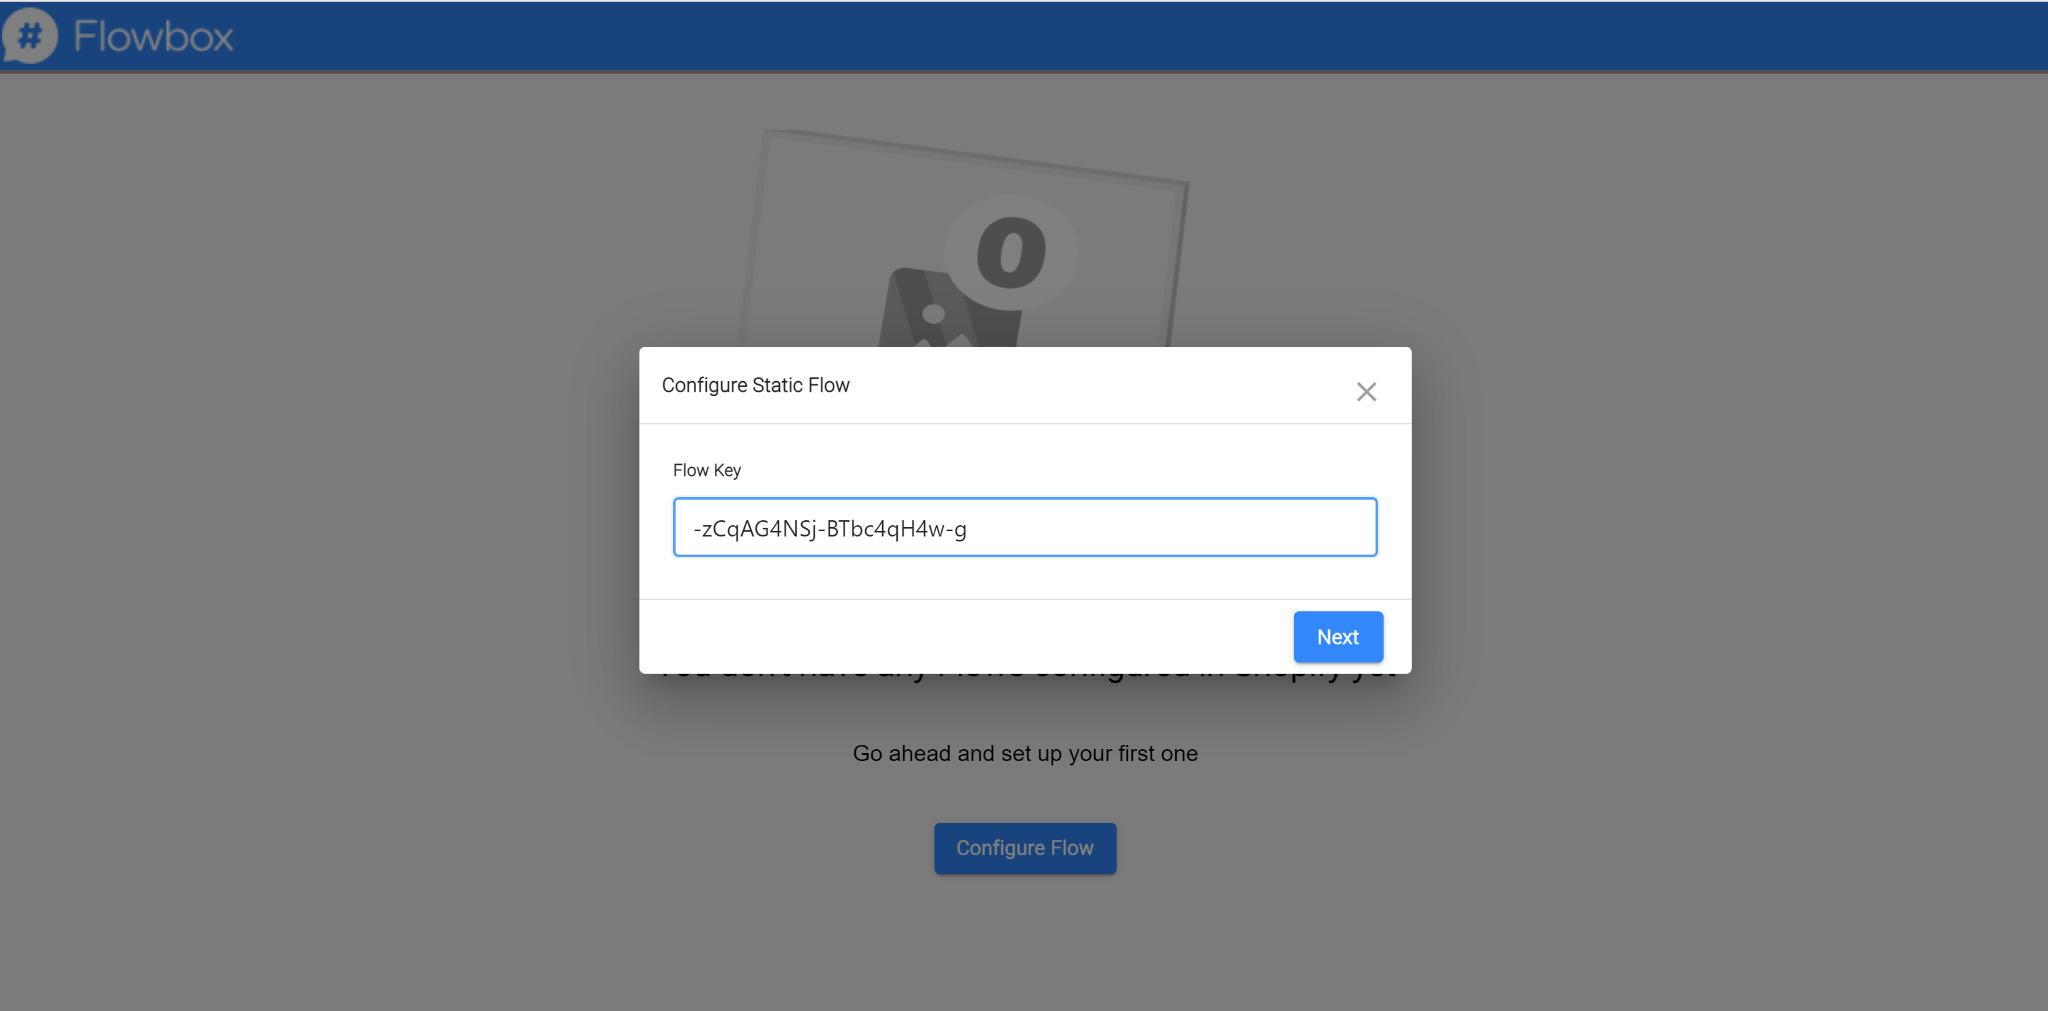
Task: Click the Flow Key field label
Action: (x=707, y=470)
